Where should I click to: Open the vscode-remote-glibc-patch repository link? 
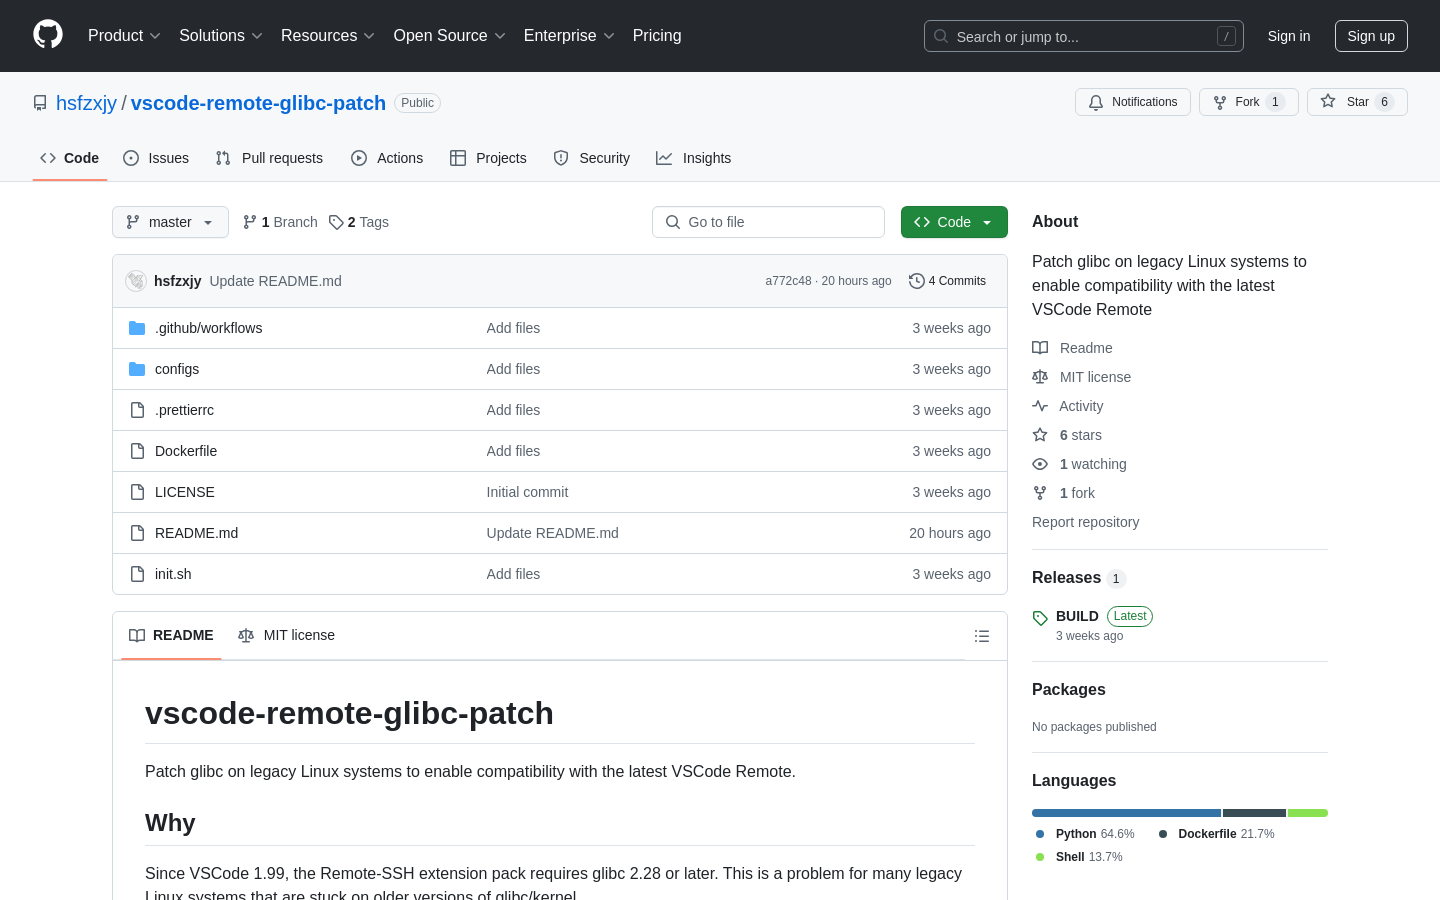tap(258, 103)
